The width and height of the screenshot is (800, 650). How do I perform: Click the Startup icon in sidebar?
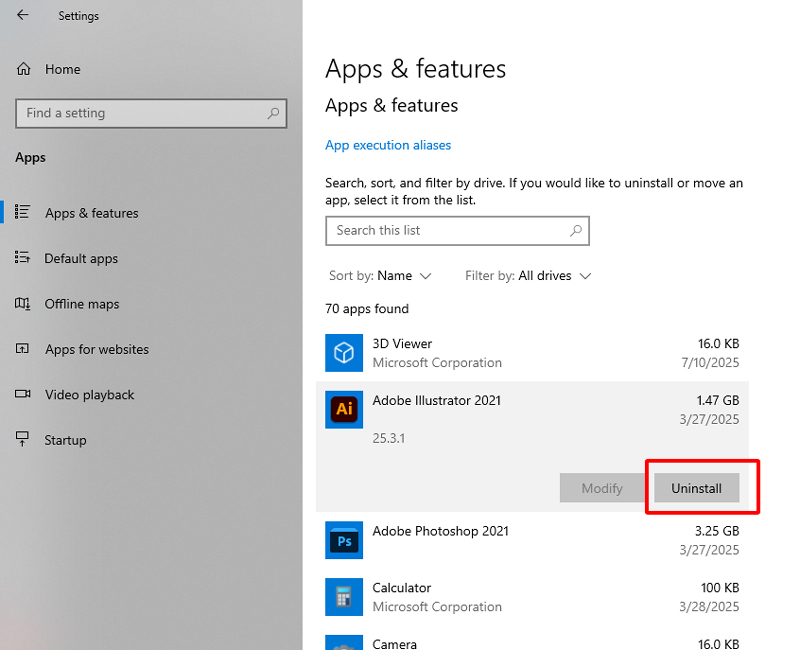click(22, 438)
